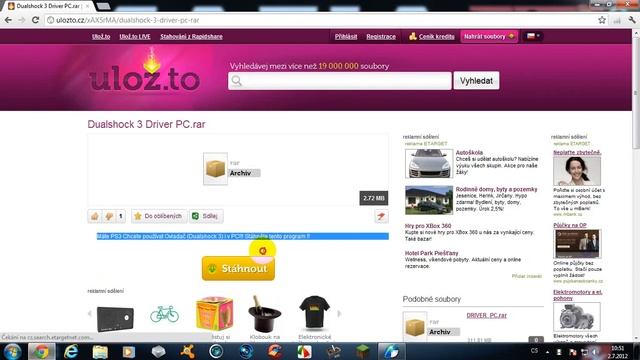This screenshot has width=640, height=360.
Task: Click the Chrome taskbar icon
Action: [x=41, y=351]
